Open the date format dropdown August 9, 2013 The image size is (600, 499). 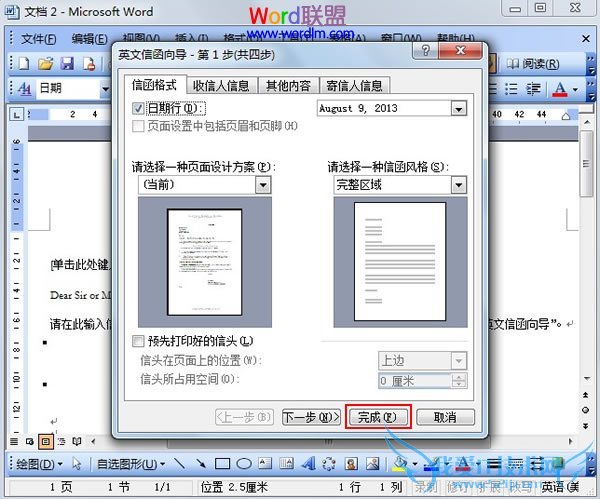point(459,109)
